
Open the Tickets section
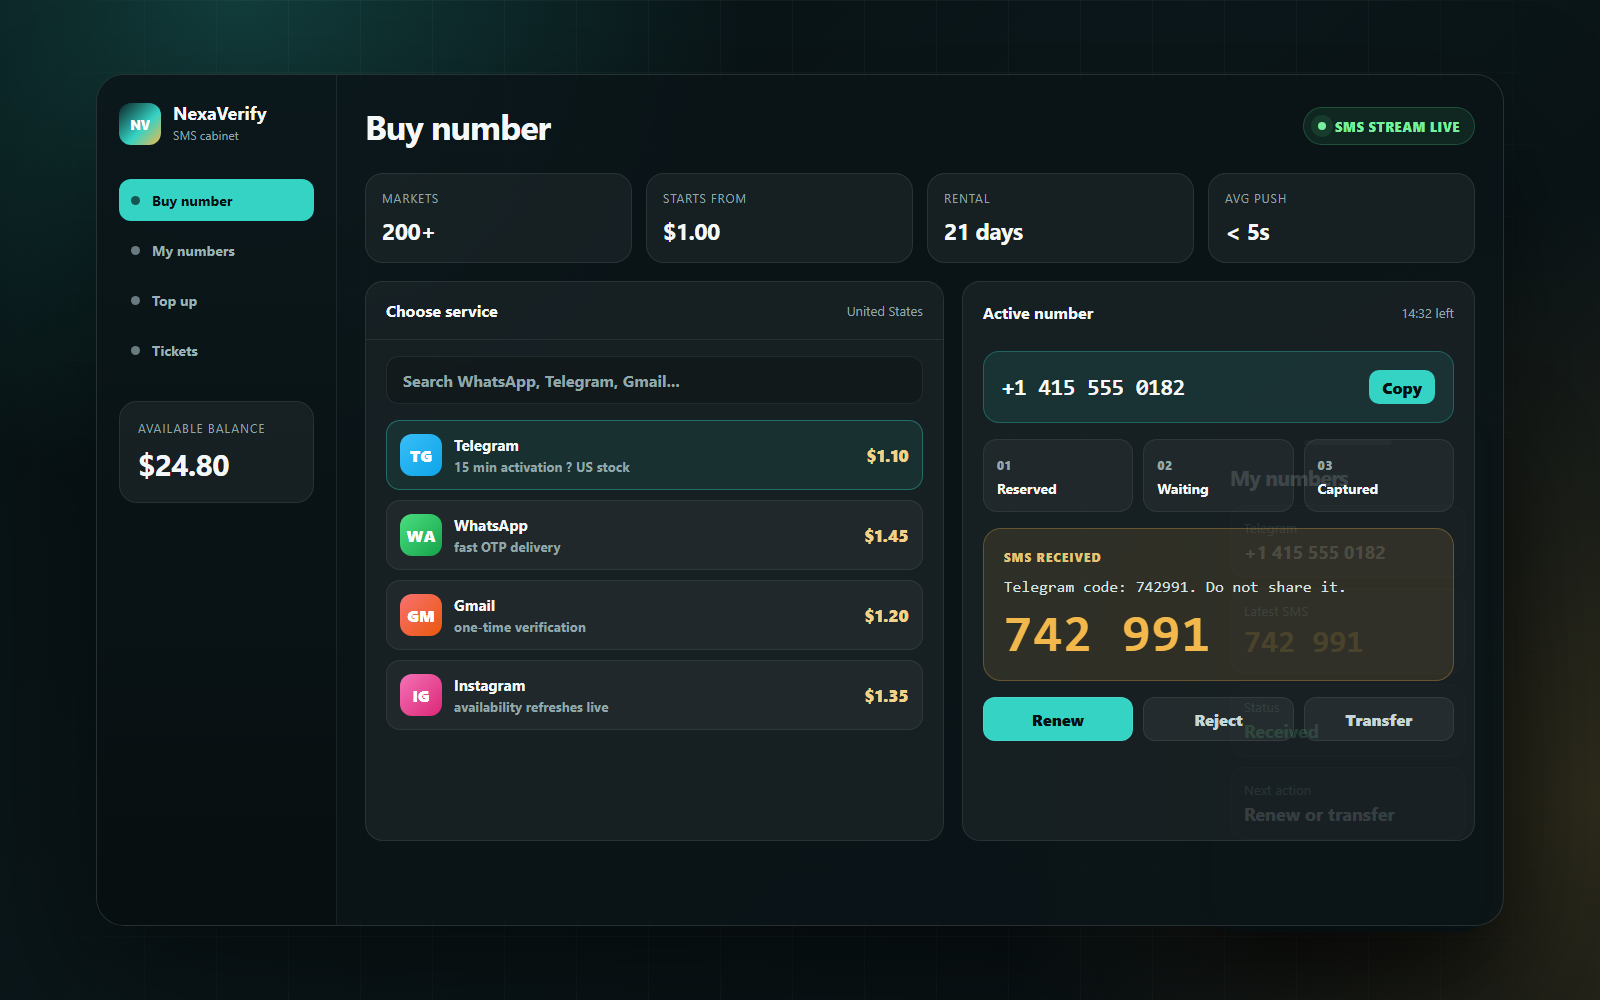(x=216, y=351)
